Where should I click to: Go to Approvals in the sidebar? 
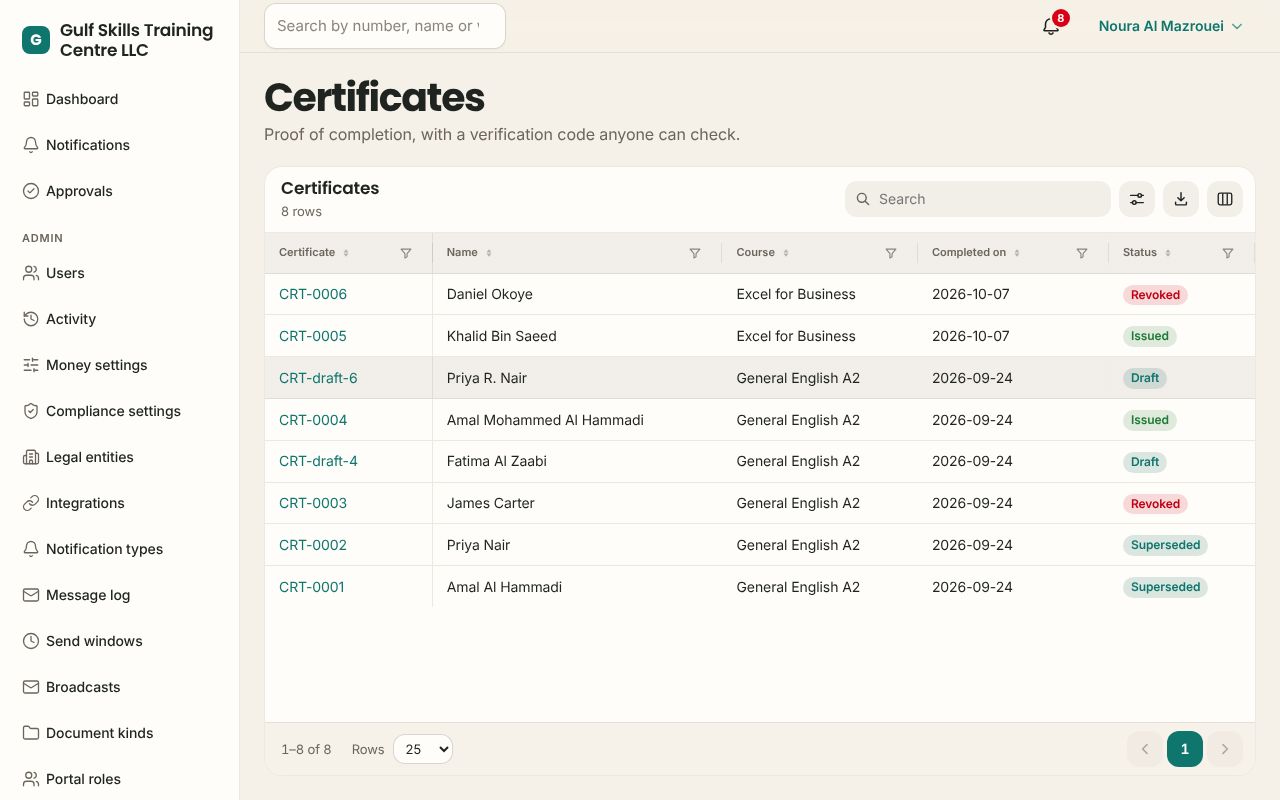coord(120,191)
